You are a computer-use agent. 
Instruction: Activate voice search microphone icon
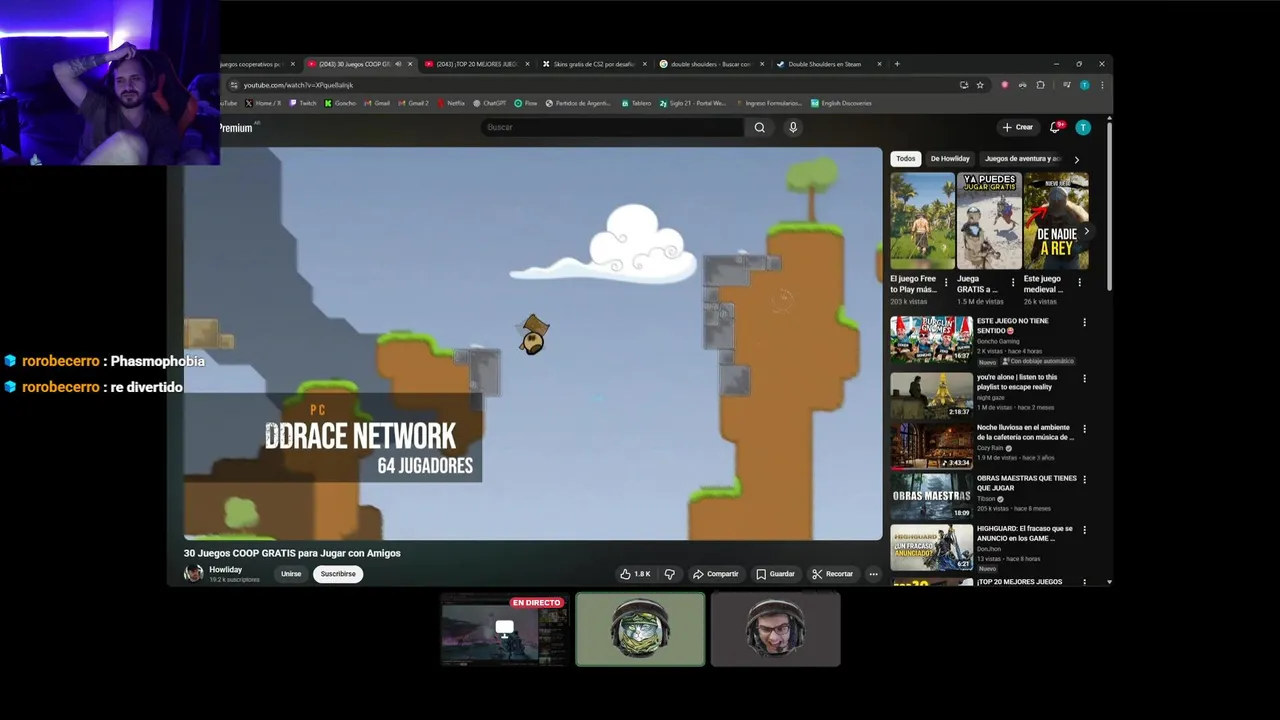[793, 127]
